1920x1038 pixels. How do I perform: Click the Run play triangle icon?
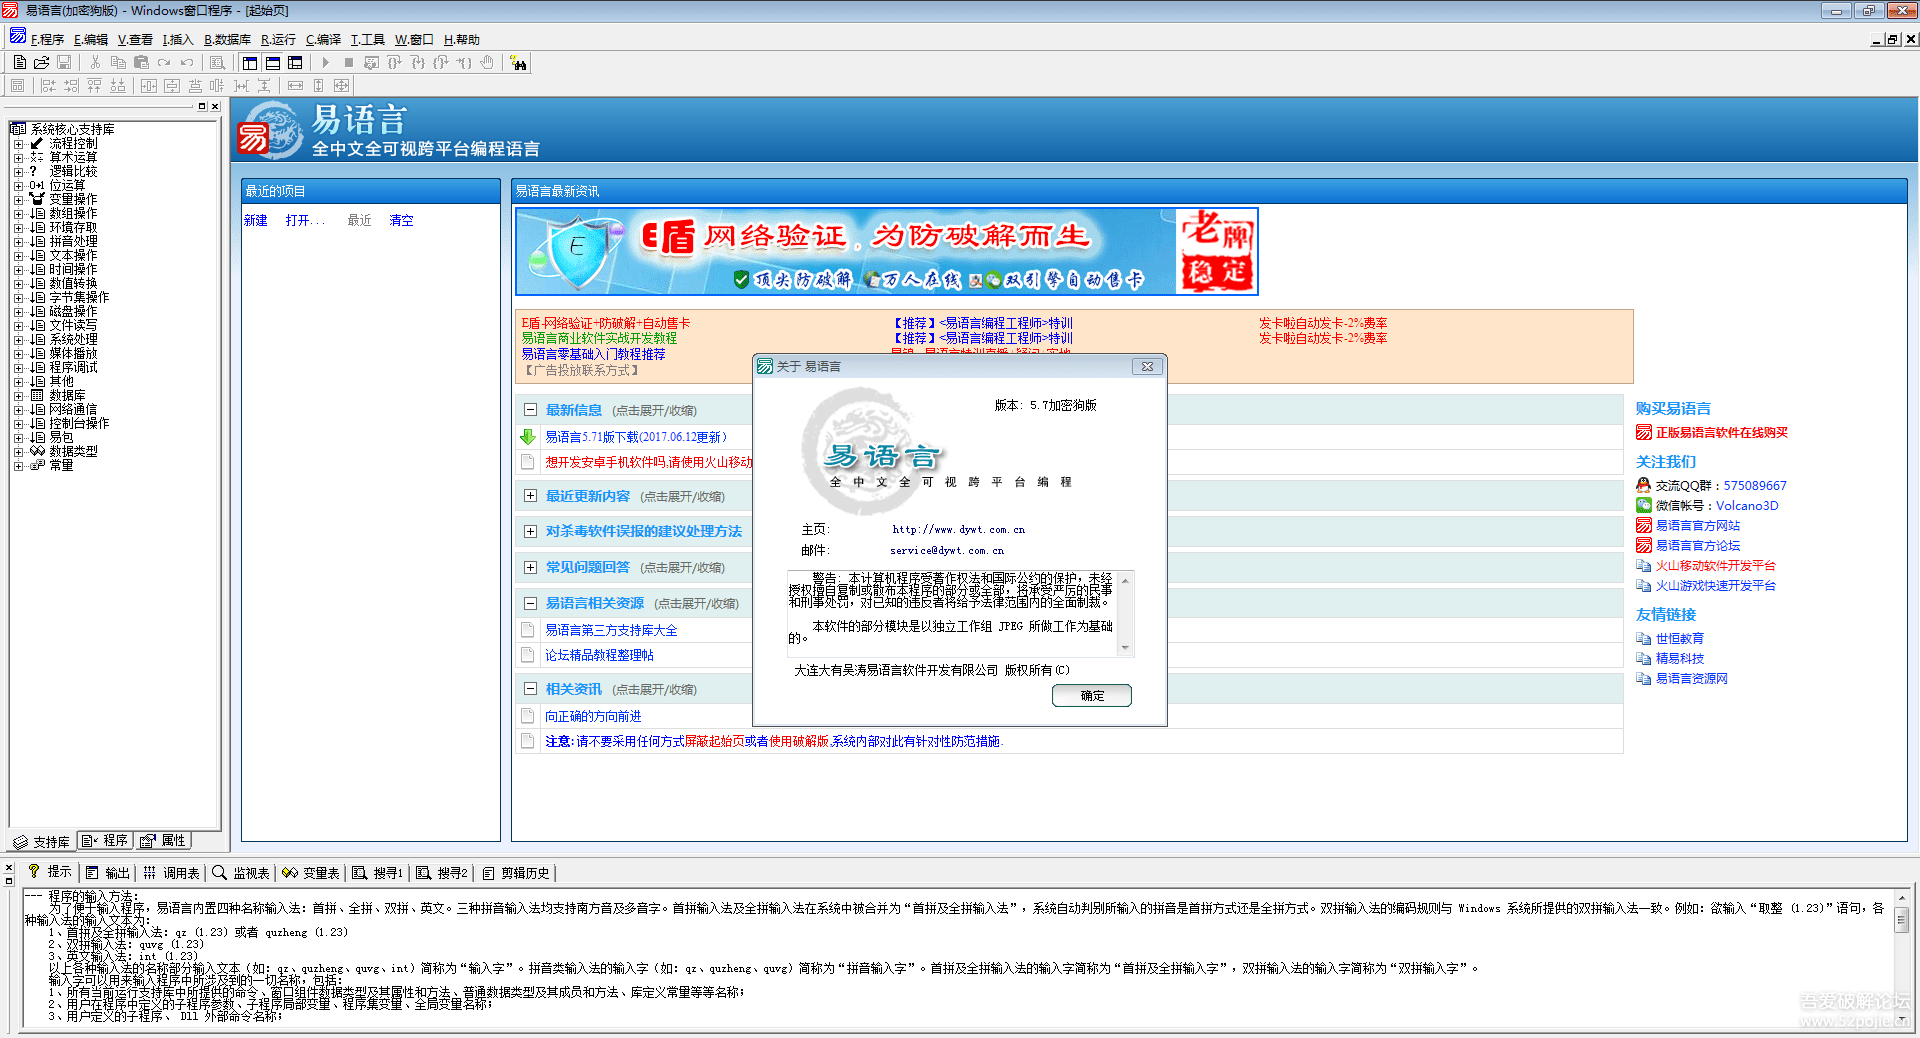pyautogui.click(x=325, y=62)
